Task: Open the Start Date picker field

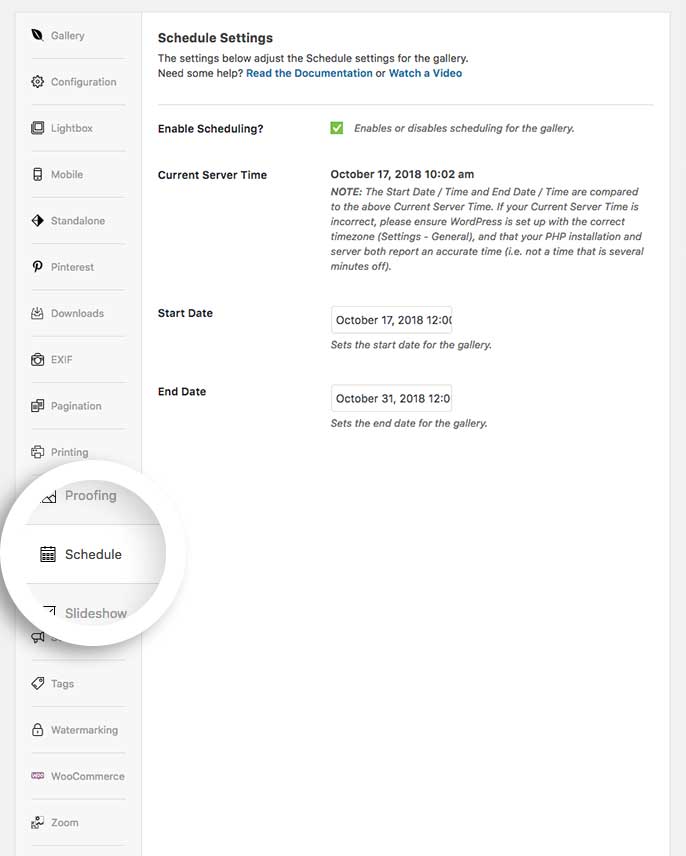Action: click(391, 319)
